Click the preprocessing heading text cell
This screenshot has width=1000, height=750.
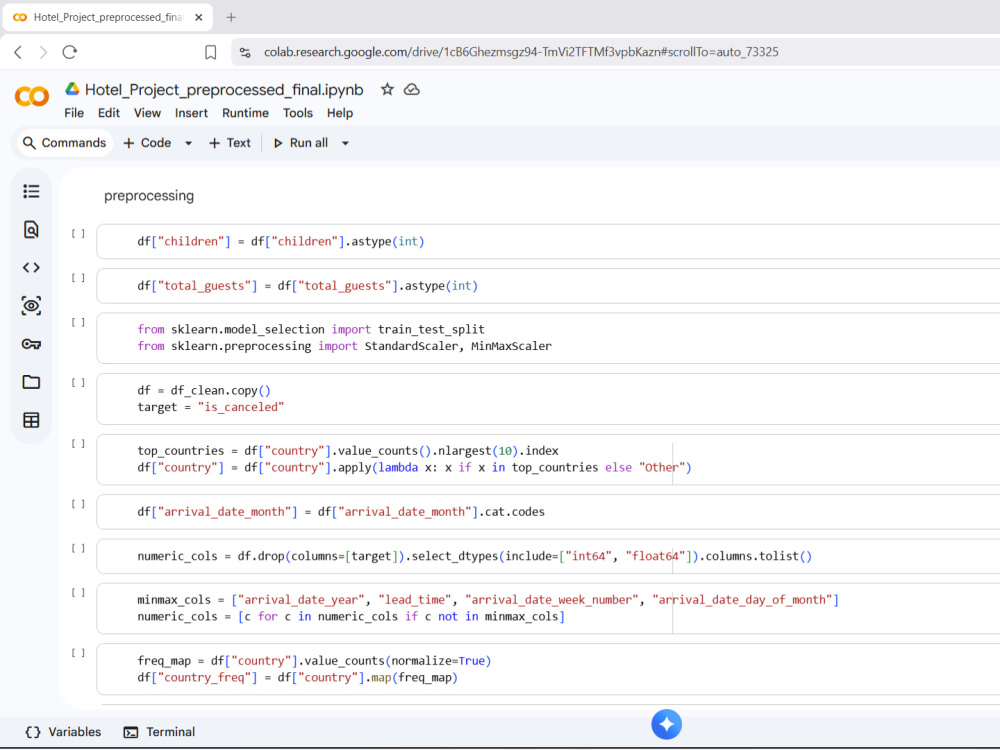coord(149,196)
